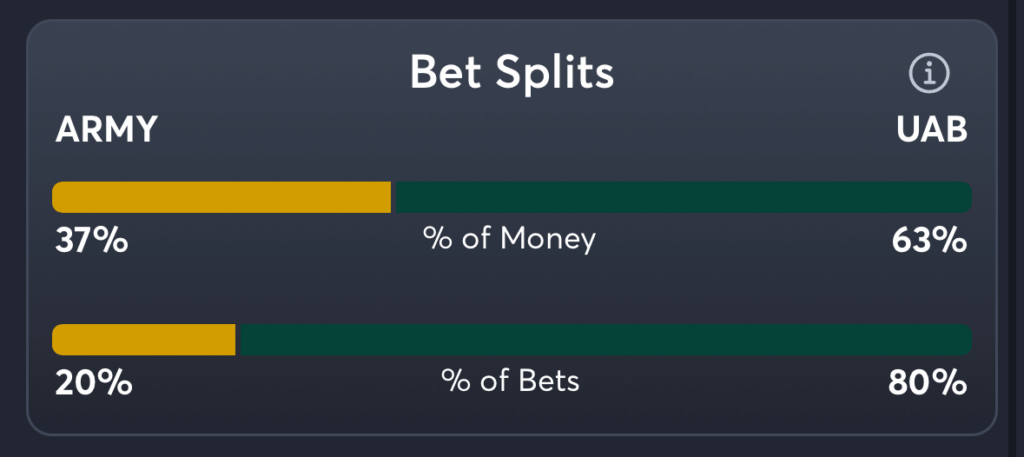
Task: Click the rounded right end of the bets bar
Action: click(965, 340)
